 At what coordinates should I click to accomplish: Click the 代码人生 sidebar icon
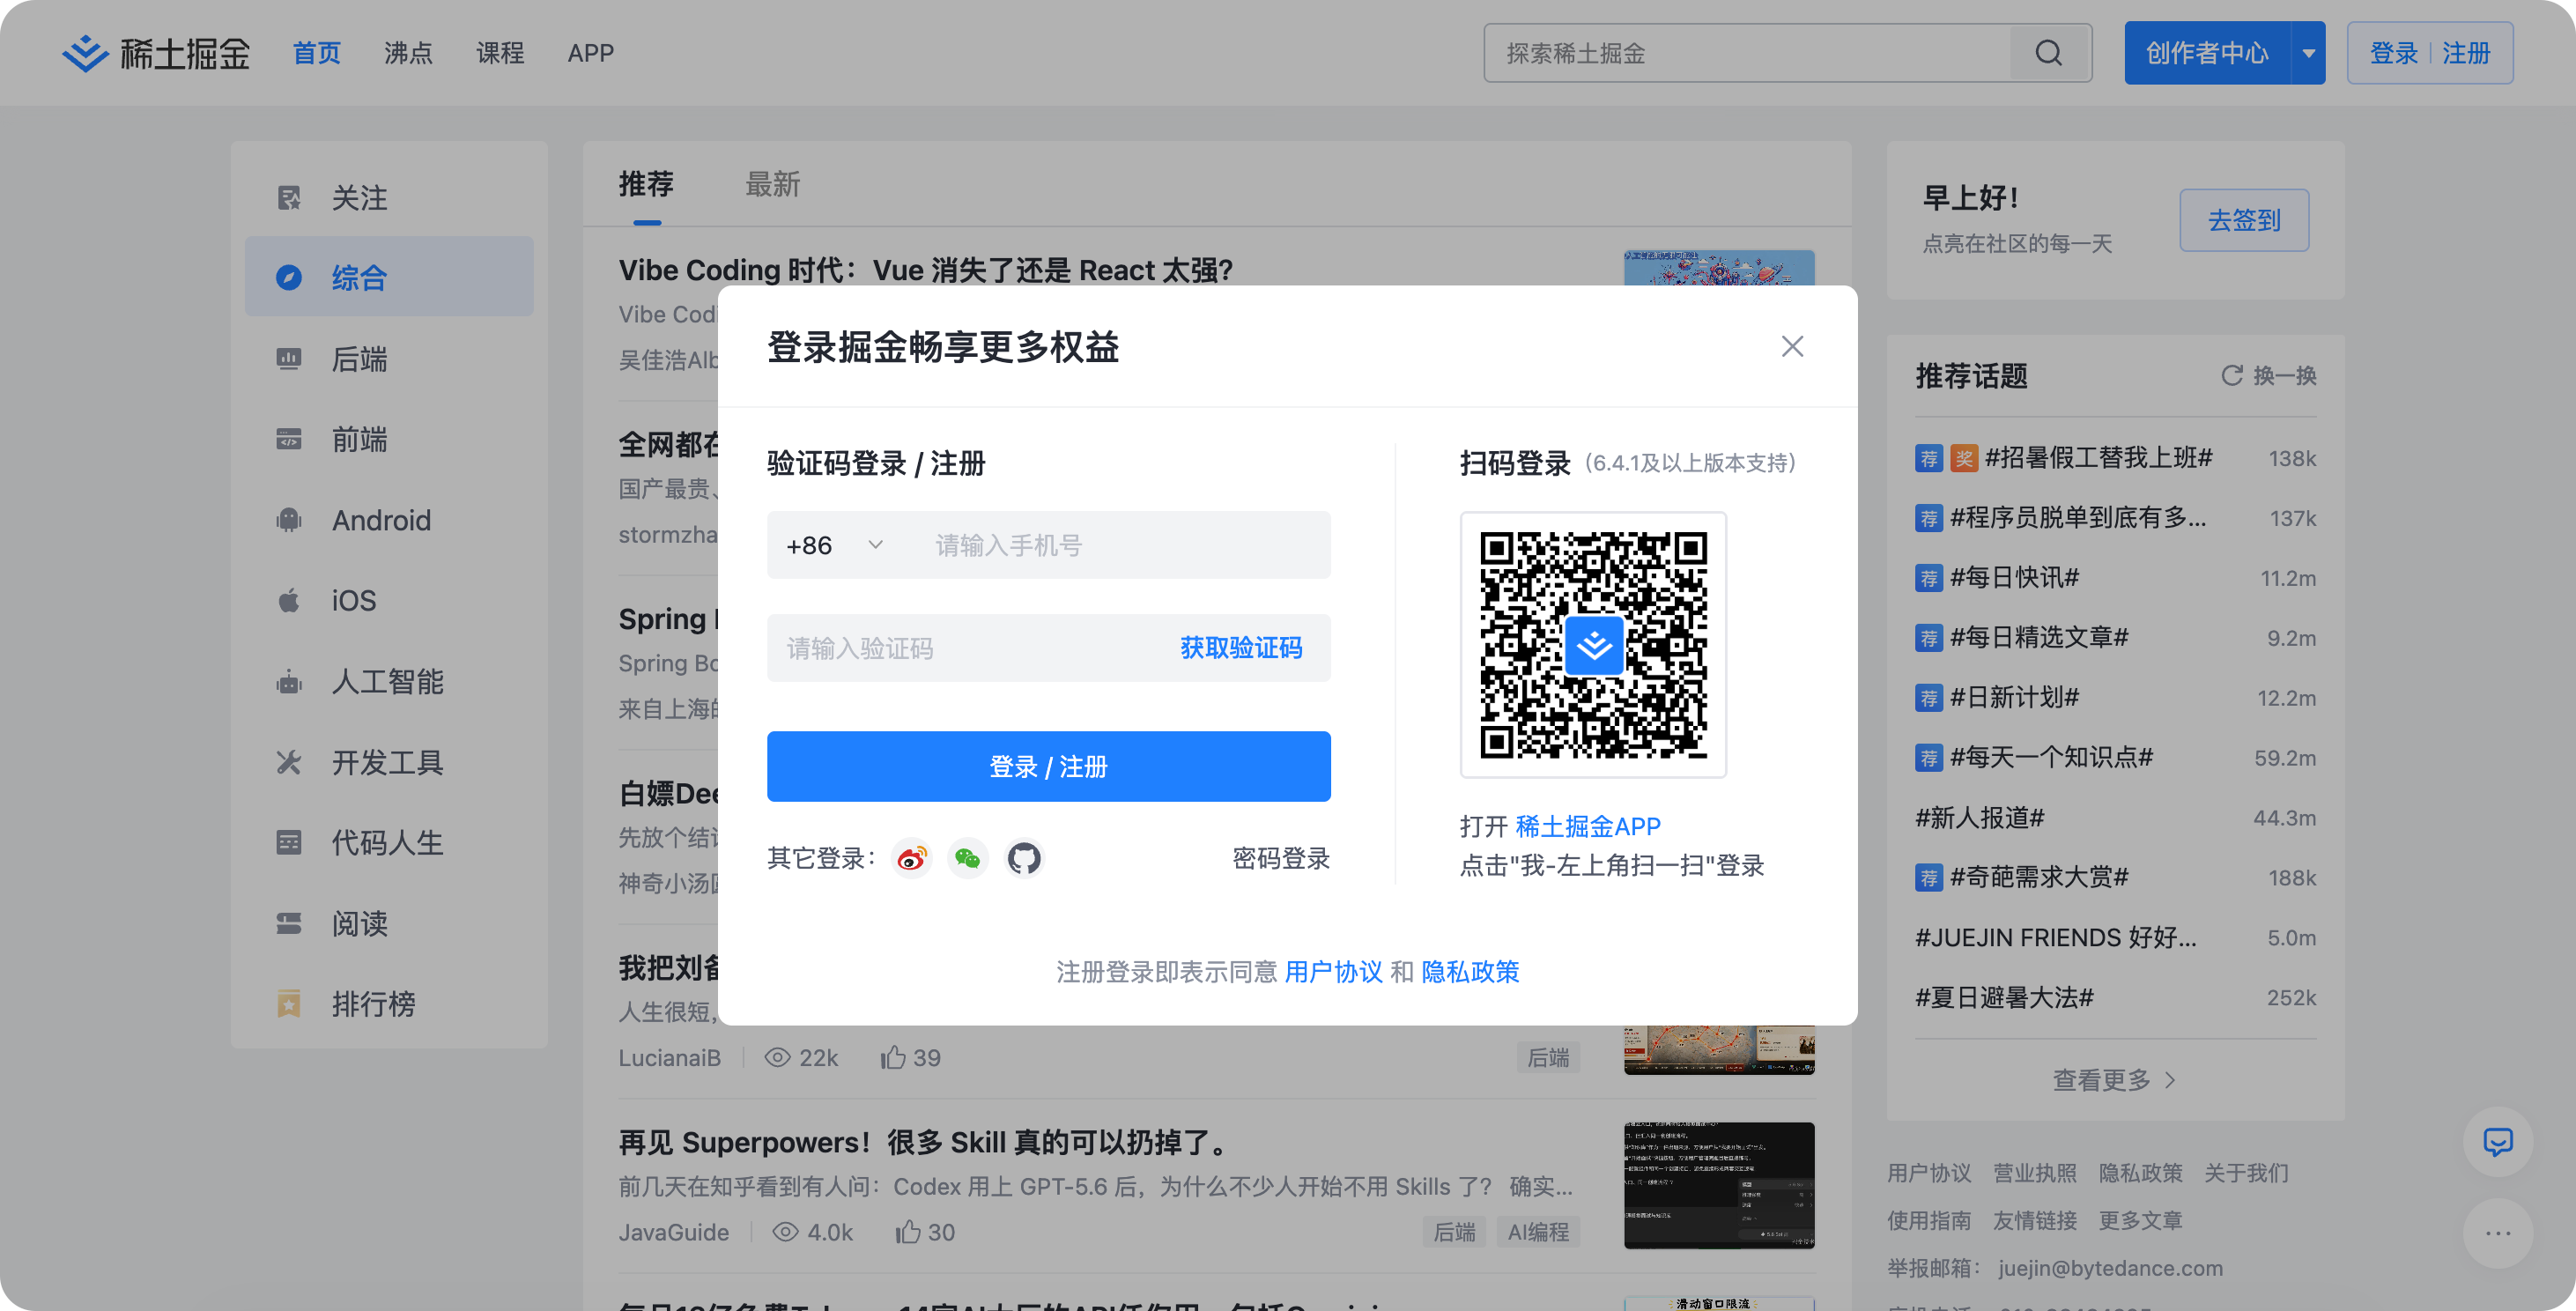[x=289, y=842]
